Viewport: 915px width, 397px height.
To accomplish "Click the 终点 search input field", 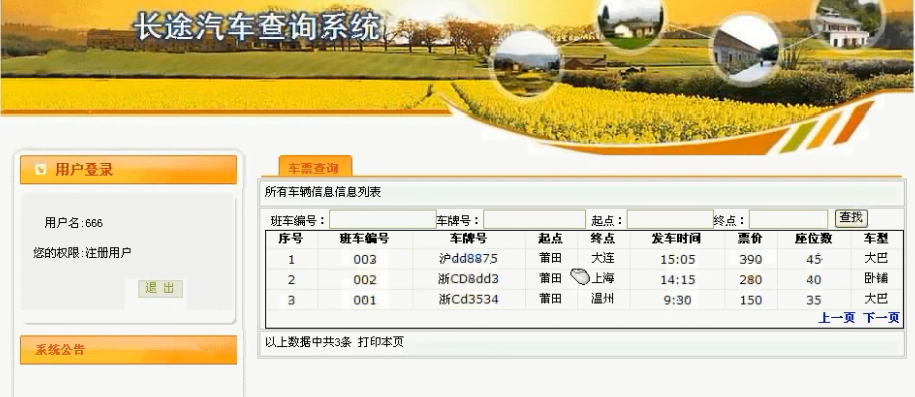I will (788, 220).
